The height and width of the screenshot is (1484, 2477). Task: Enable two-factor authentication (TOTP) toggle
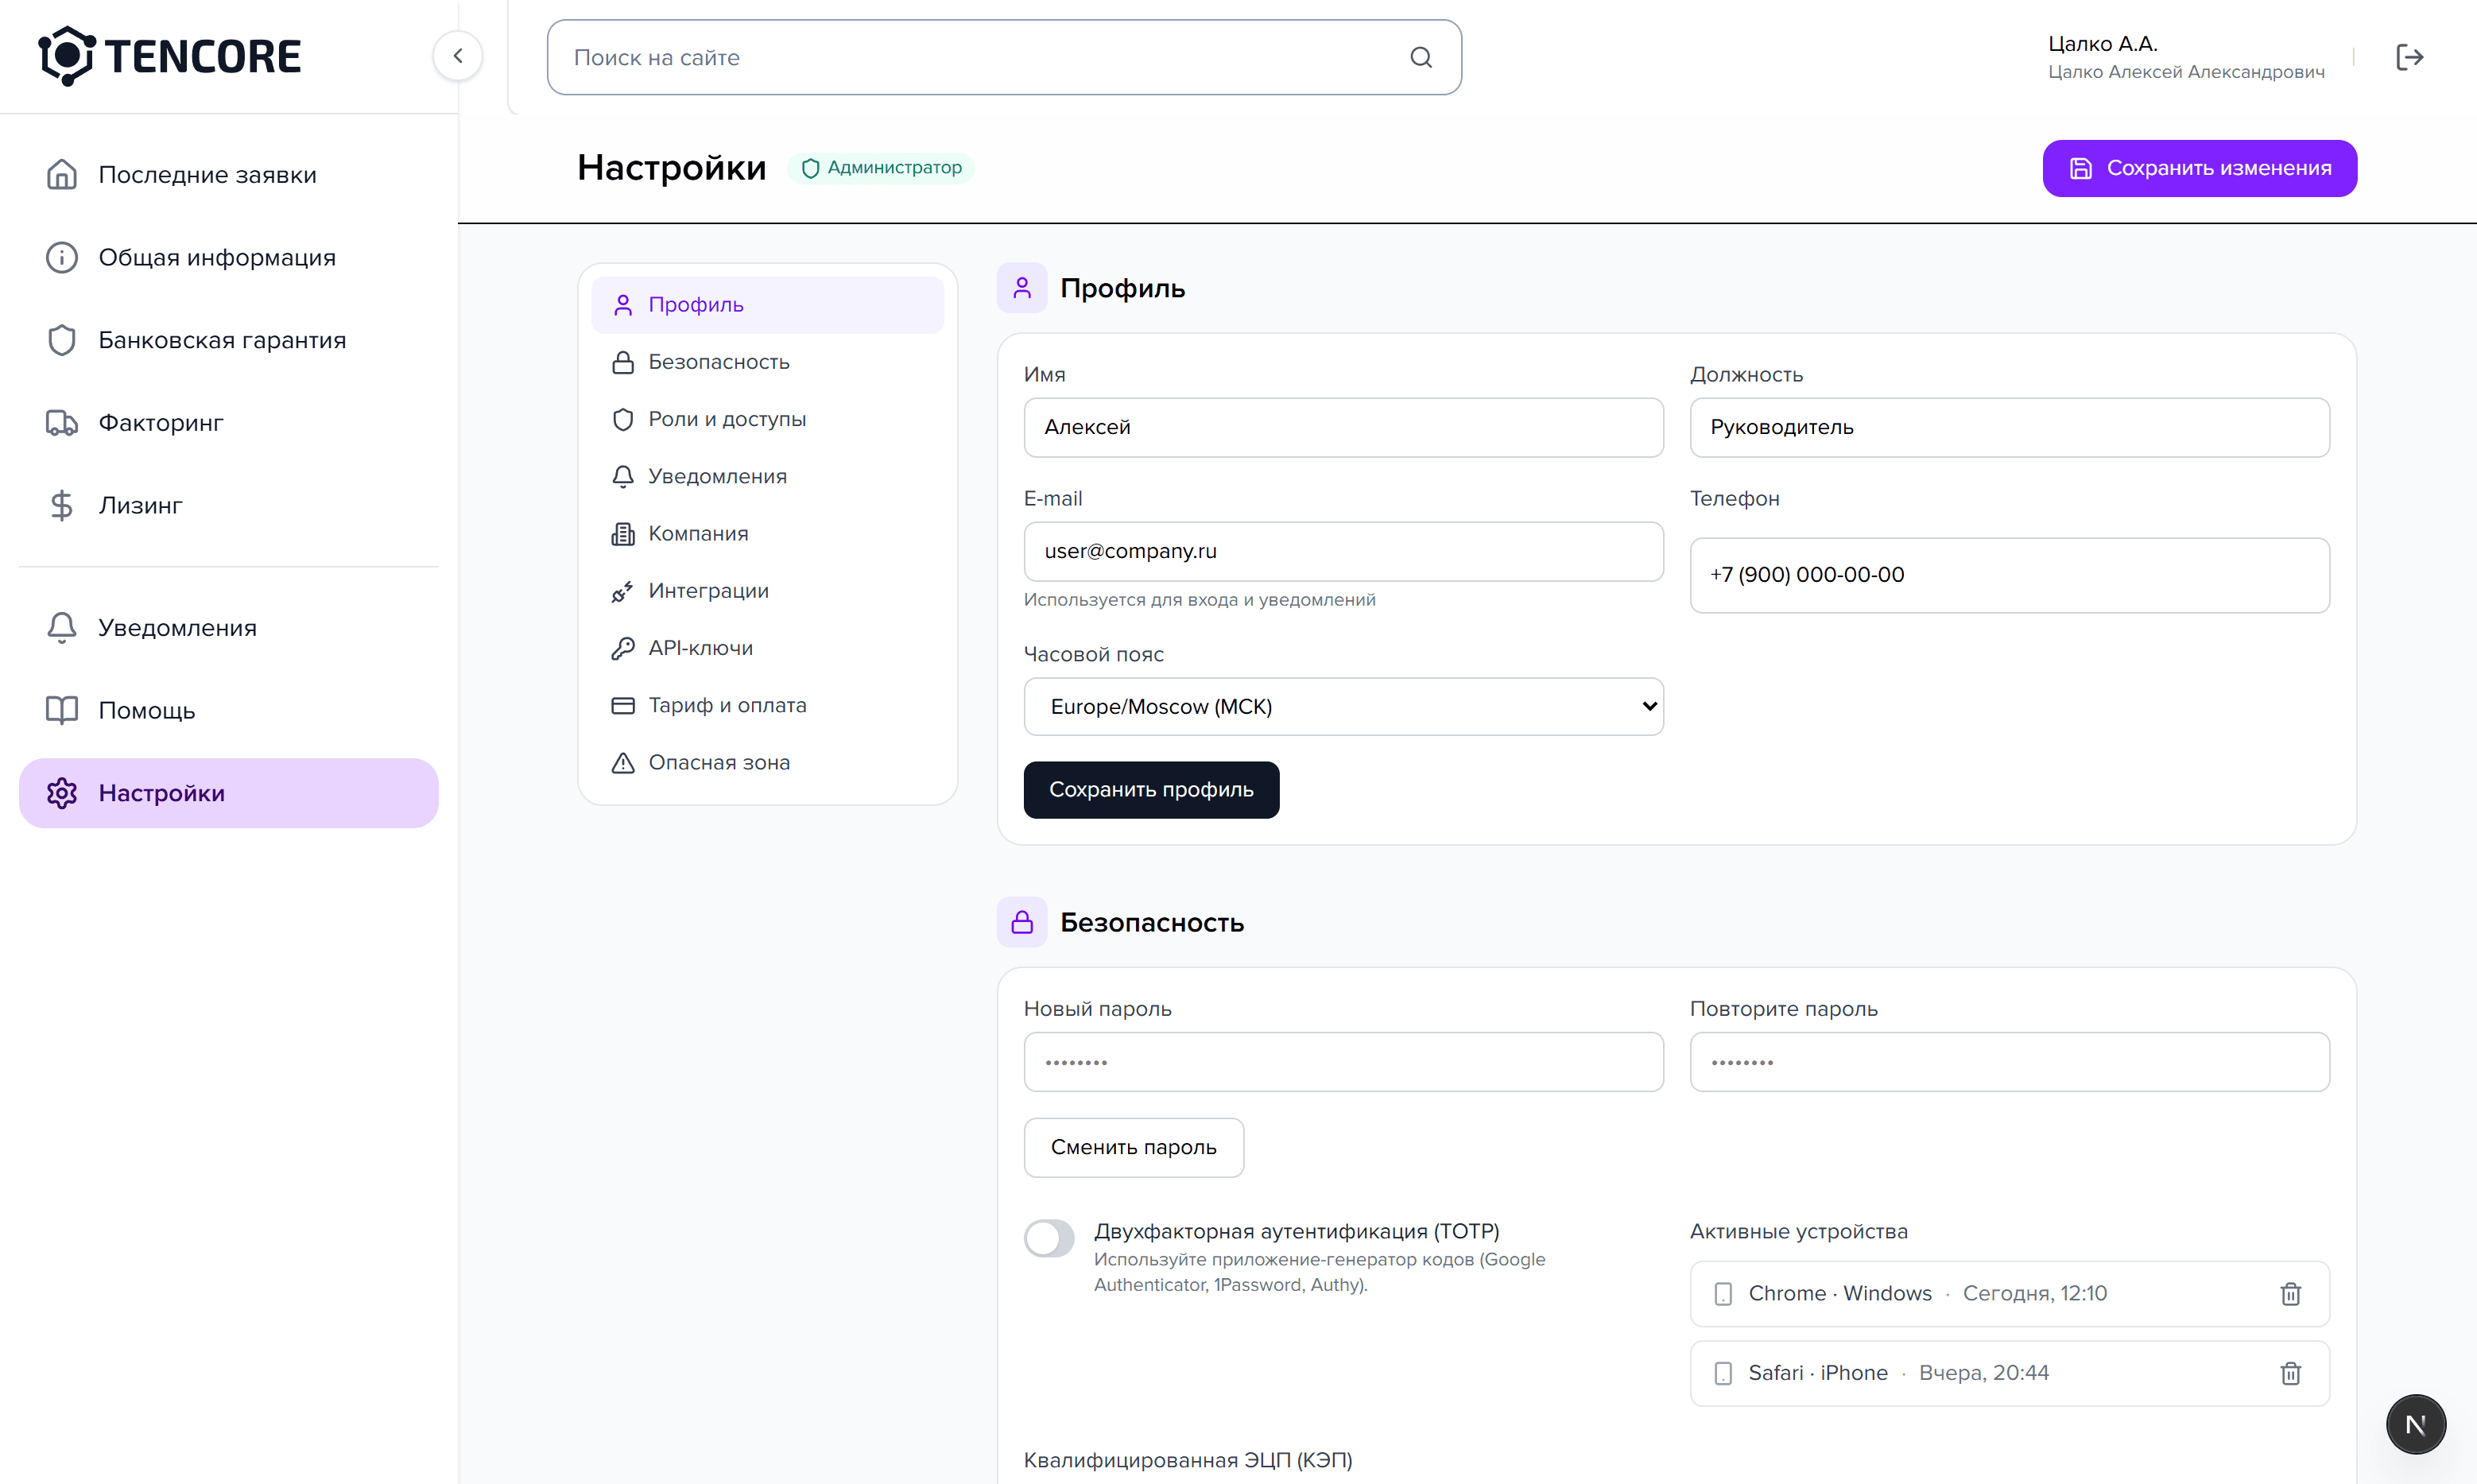coord(1049,1238)
